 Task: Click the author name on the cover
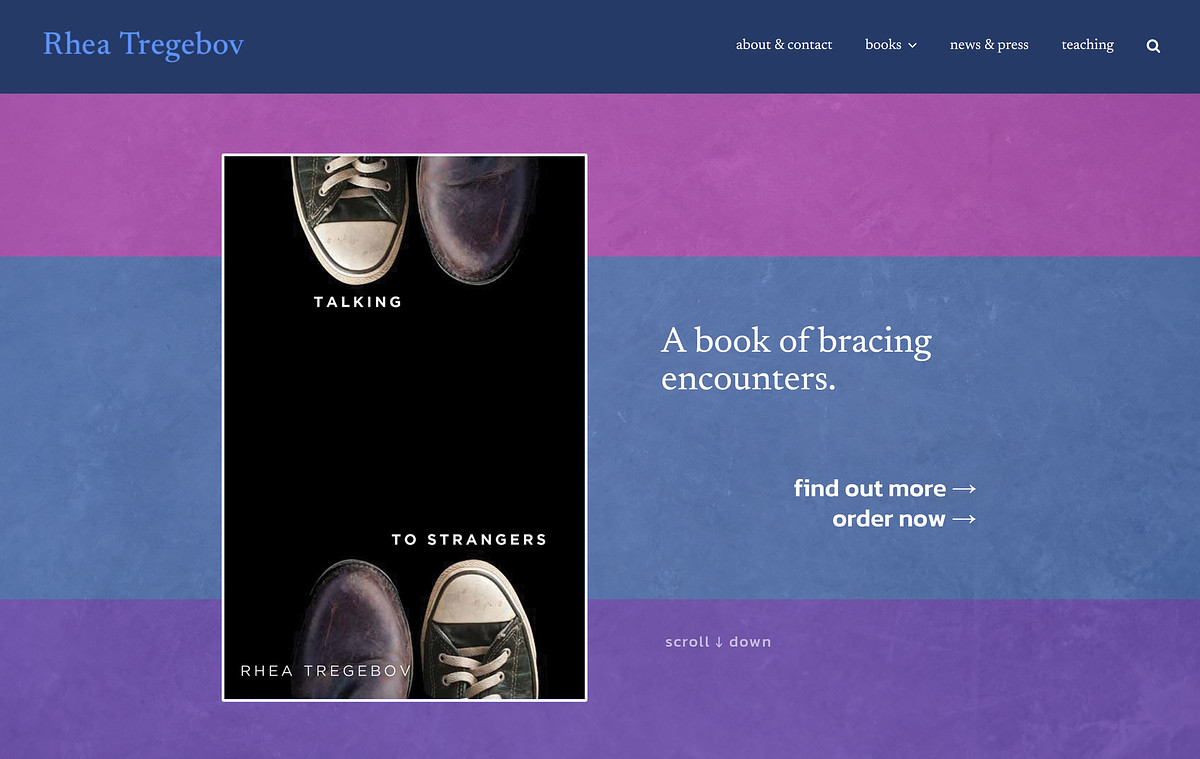pyautogui.click(x=326, y=670)
